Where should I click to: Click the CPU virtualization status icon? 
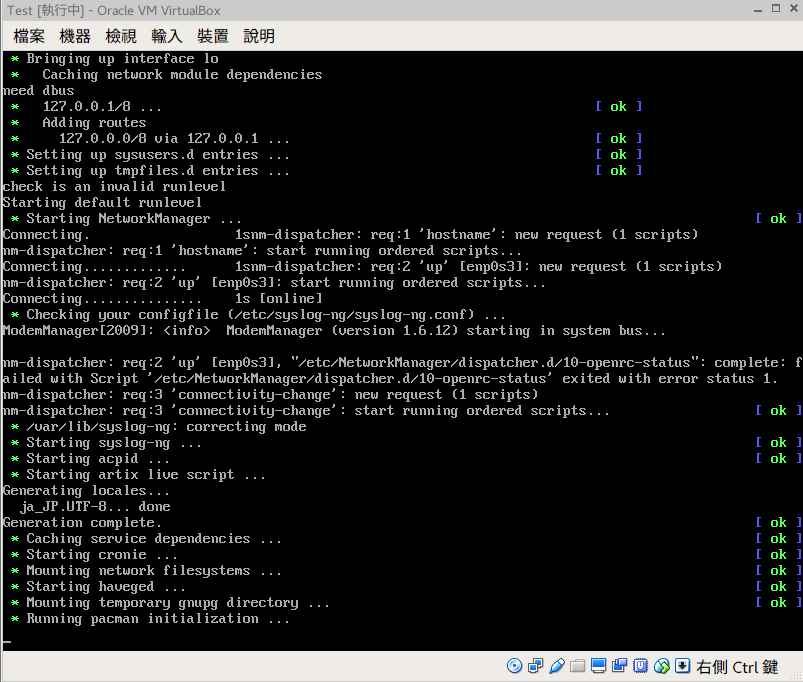click(640, 666)
